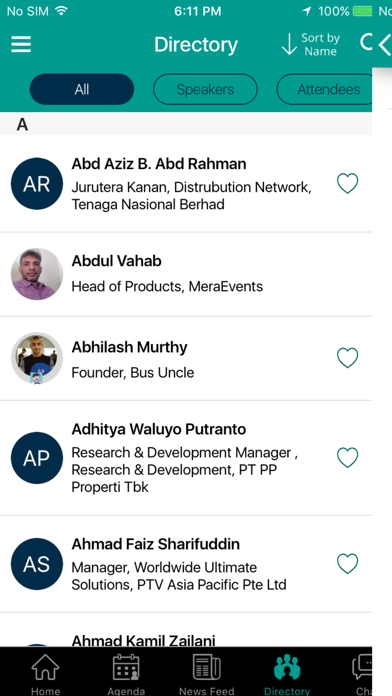This screenshot has width=392, height=696.
Task: Open the News Feed icon
Action: coord(206,668)
